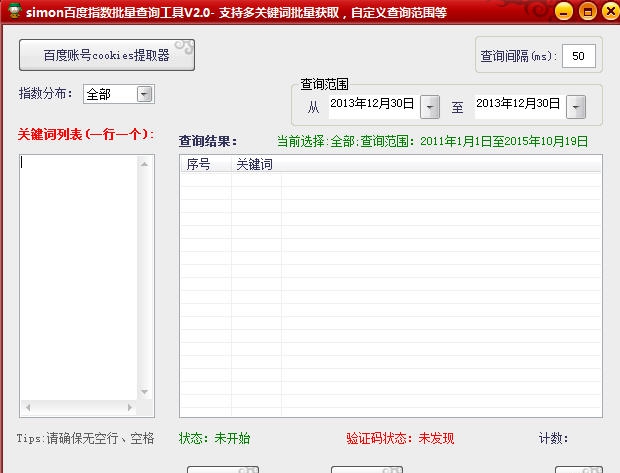Click the 状态: 未开始 status text
The height and width of the screenshot is (473, 620).
pyautogui.click(x=214, y=438)
